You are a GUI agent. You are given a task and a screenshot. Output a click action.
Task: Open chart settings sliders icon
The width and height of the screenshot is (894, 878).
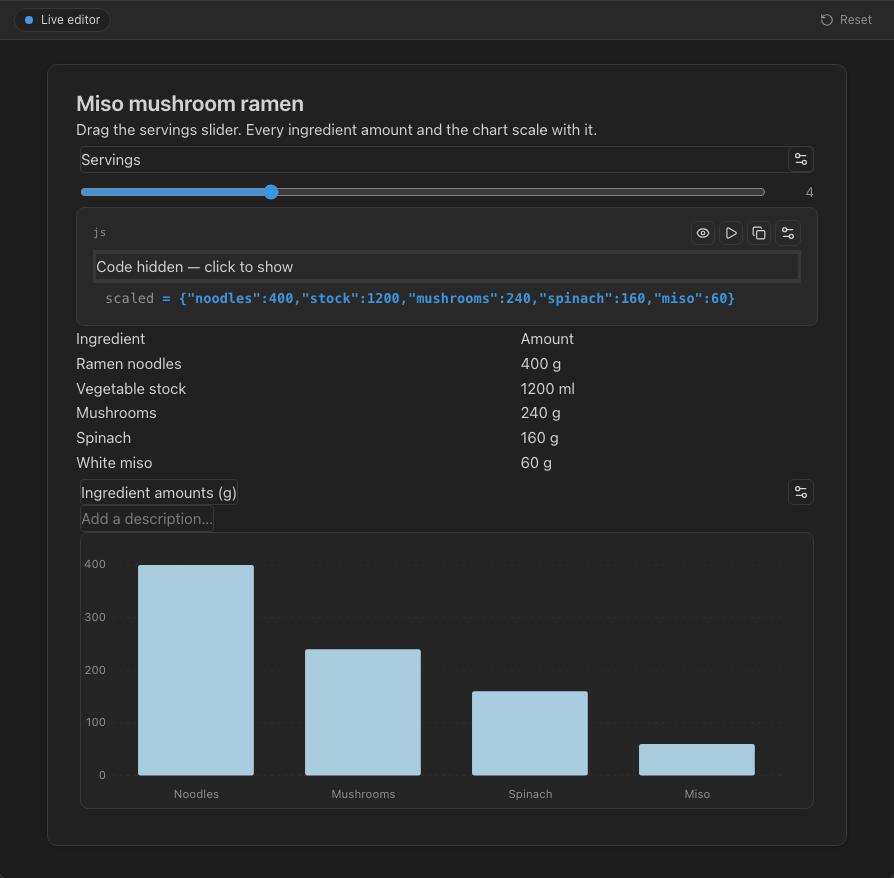pyautogui.click(x=800, y=492)
